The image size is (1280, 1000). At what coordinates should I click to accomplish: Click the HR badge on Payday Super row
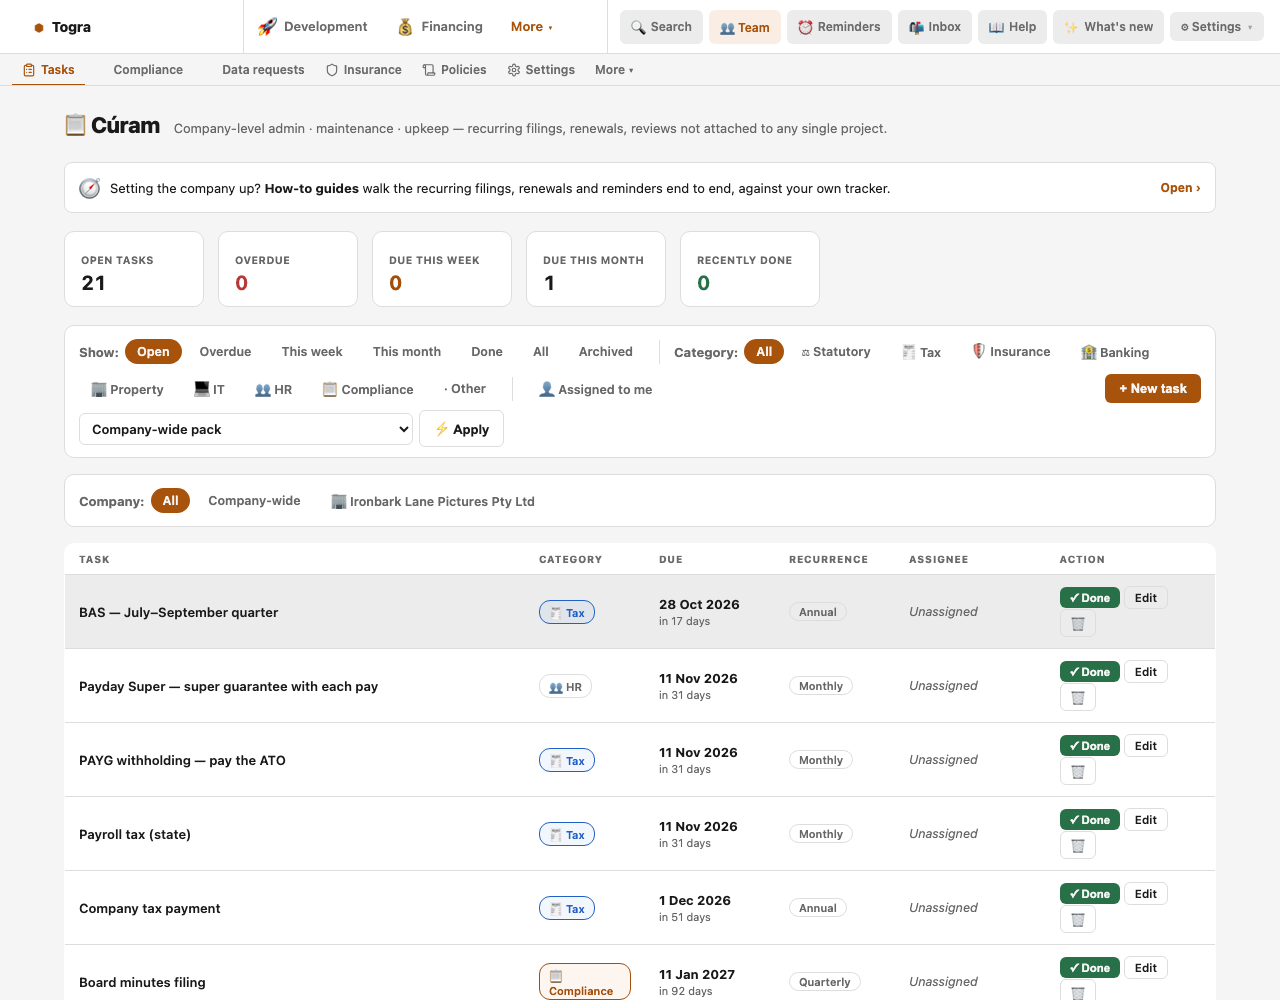click(x=565, y=686)
